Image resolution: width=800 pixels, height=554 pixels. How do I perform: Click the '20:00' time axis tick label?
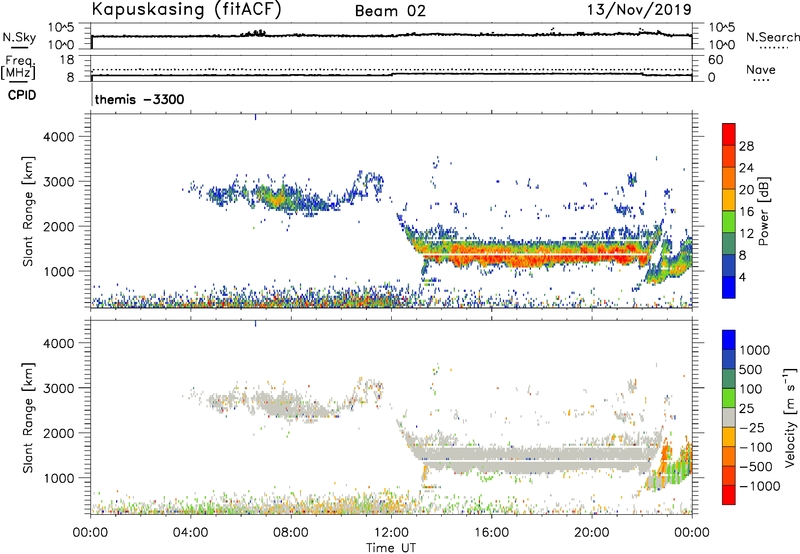click(591, 533)
